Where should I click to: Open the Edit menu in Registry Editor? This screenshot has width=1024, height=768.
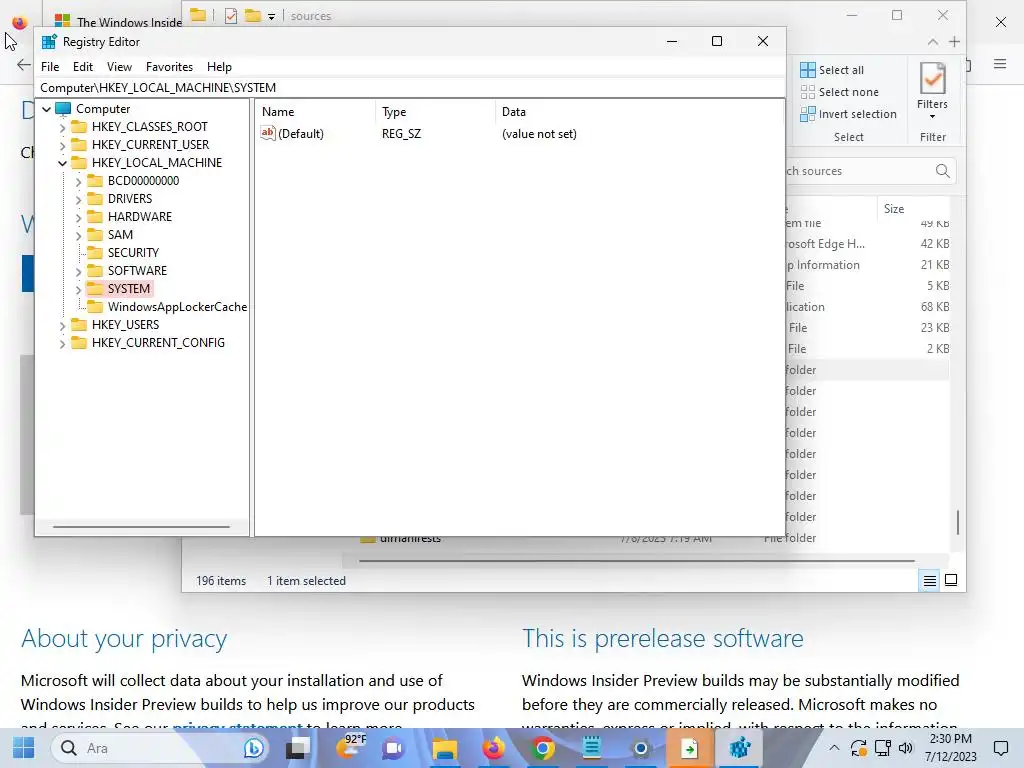click(82, 67)
